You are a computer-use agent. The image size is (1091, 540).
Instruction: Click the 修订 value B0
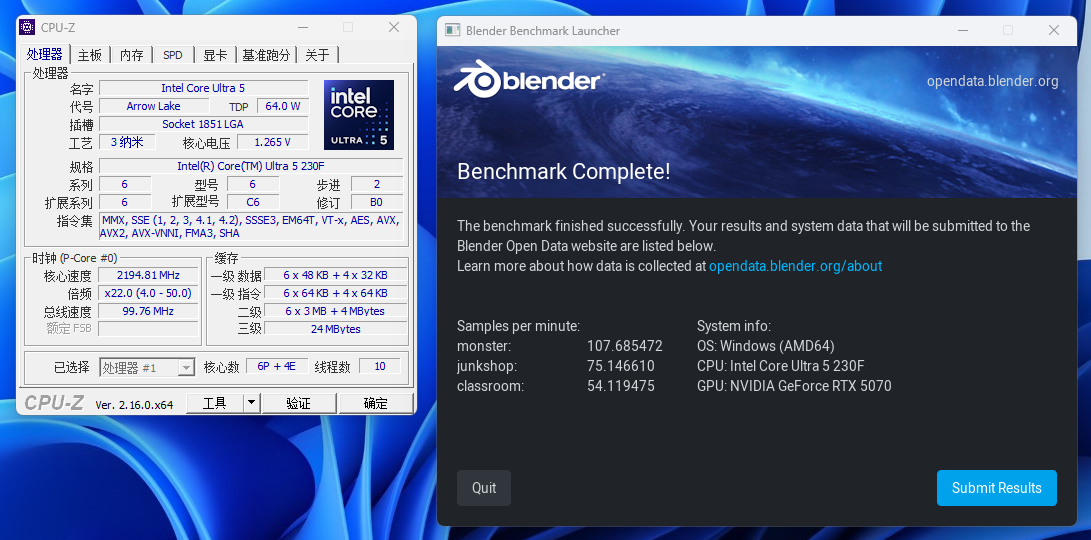(376, 202)
